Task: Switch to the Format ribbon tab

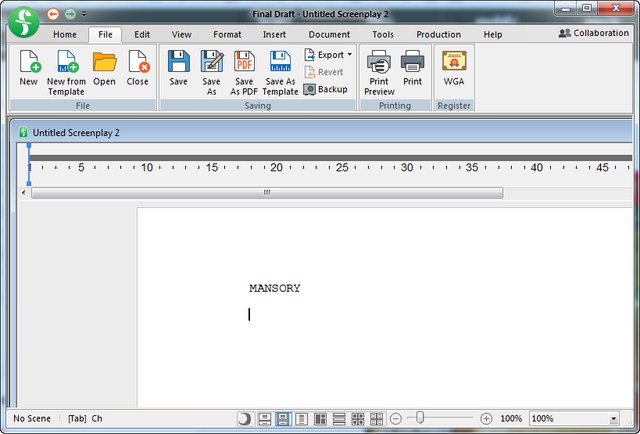Action: tap(227, 34)
